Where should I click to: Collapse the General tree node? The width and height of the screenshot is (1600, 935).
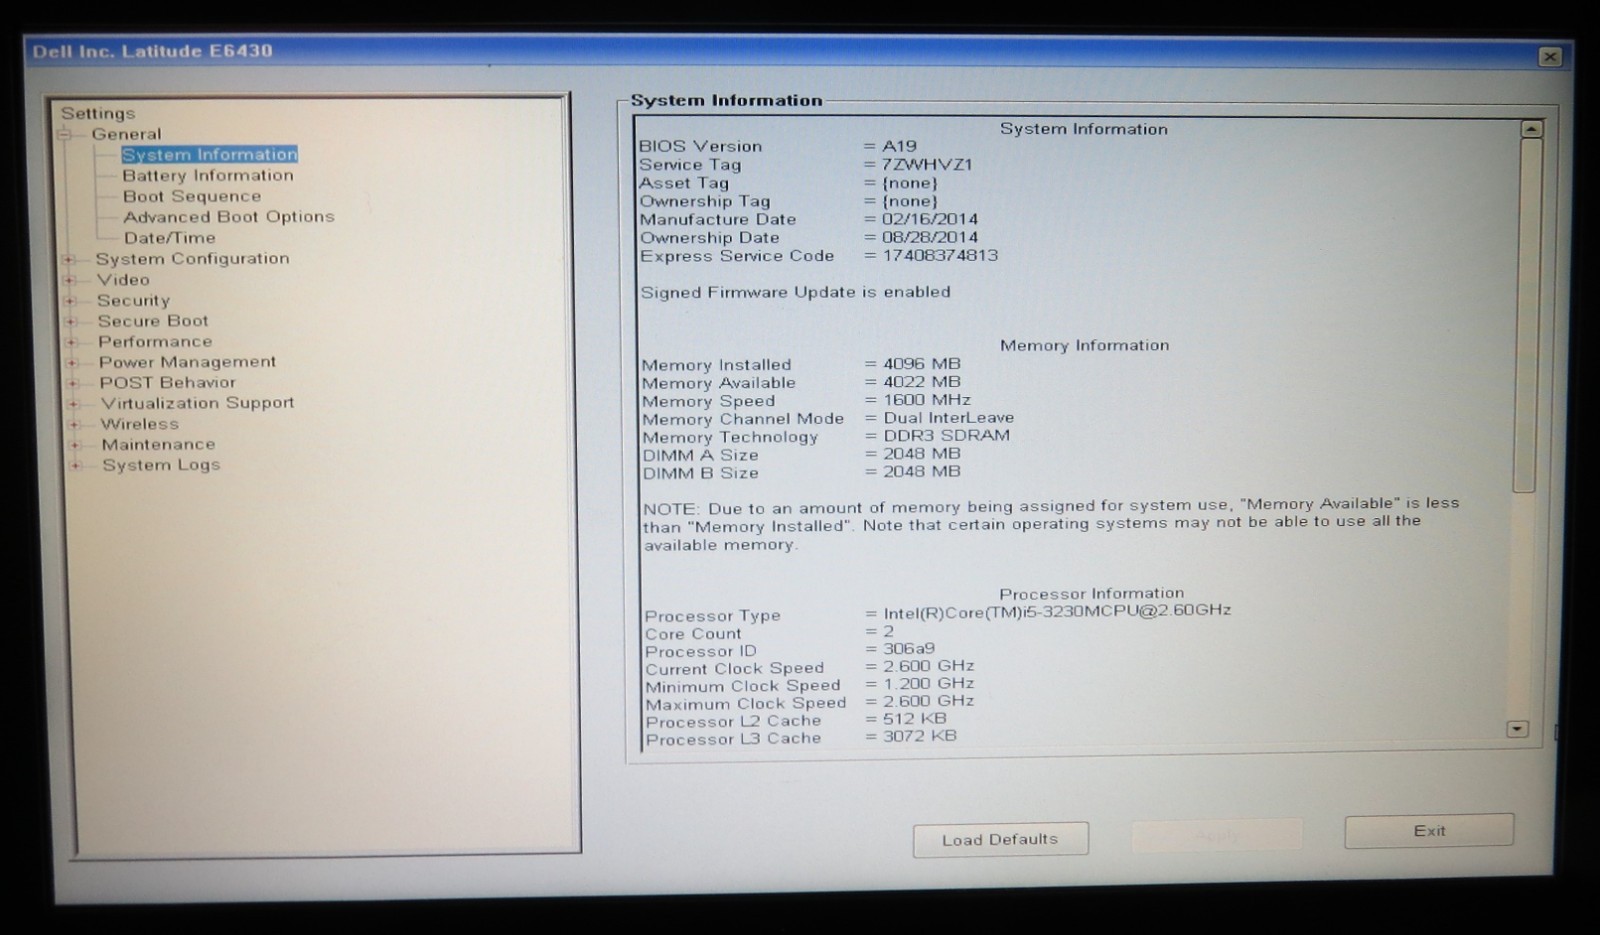[65, 134]
